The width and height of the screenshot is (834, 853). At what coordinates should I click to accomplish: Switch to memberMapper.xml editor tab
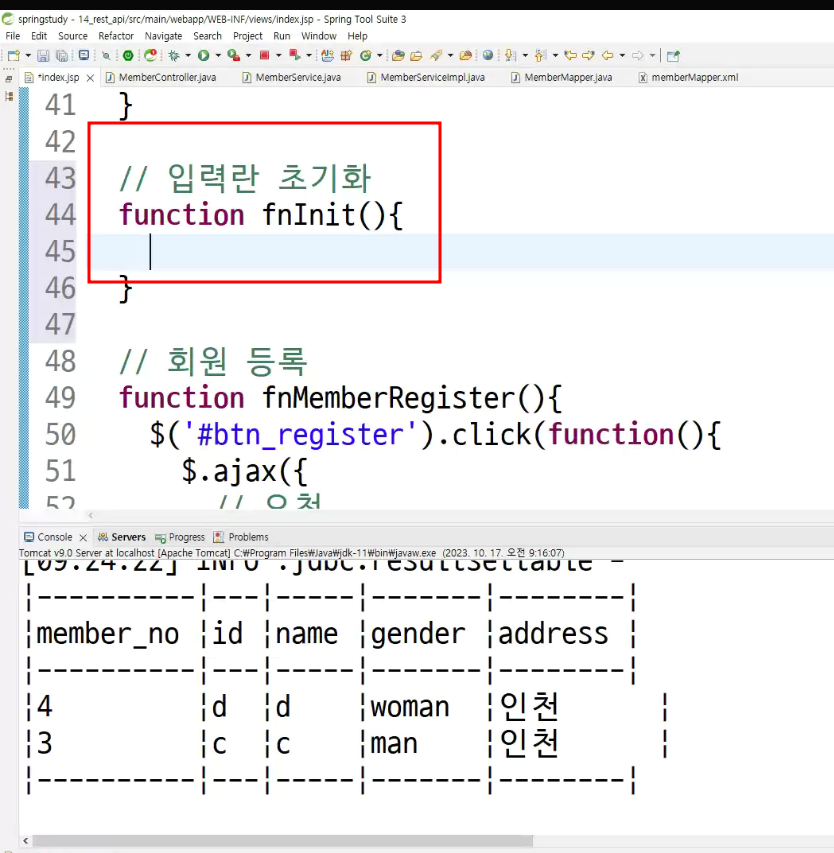tap(689, 78)
